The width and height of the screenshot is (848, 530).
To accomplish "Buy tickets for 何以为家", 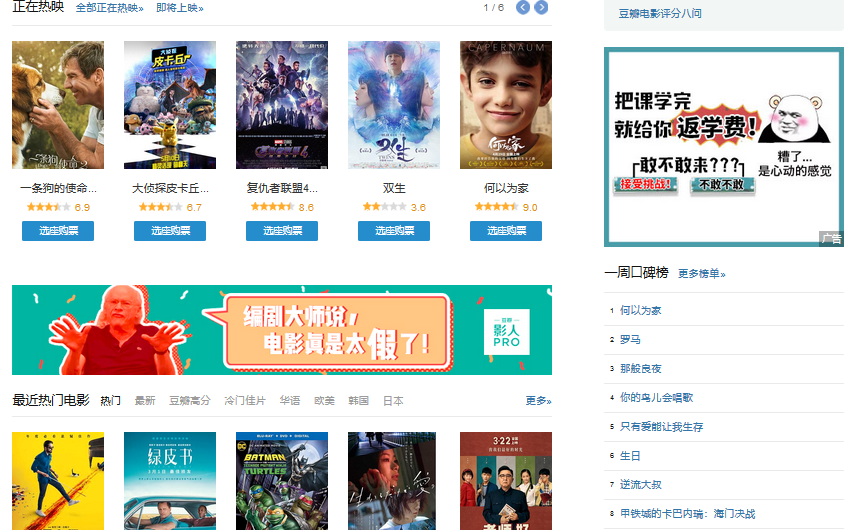I will click(506, 231).
